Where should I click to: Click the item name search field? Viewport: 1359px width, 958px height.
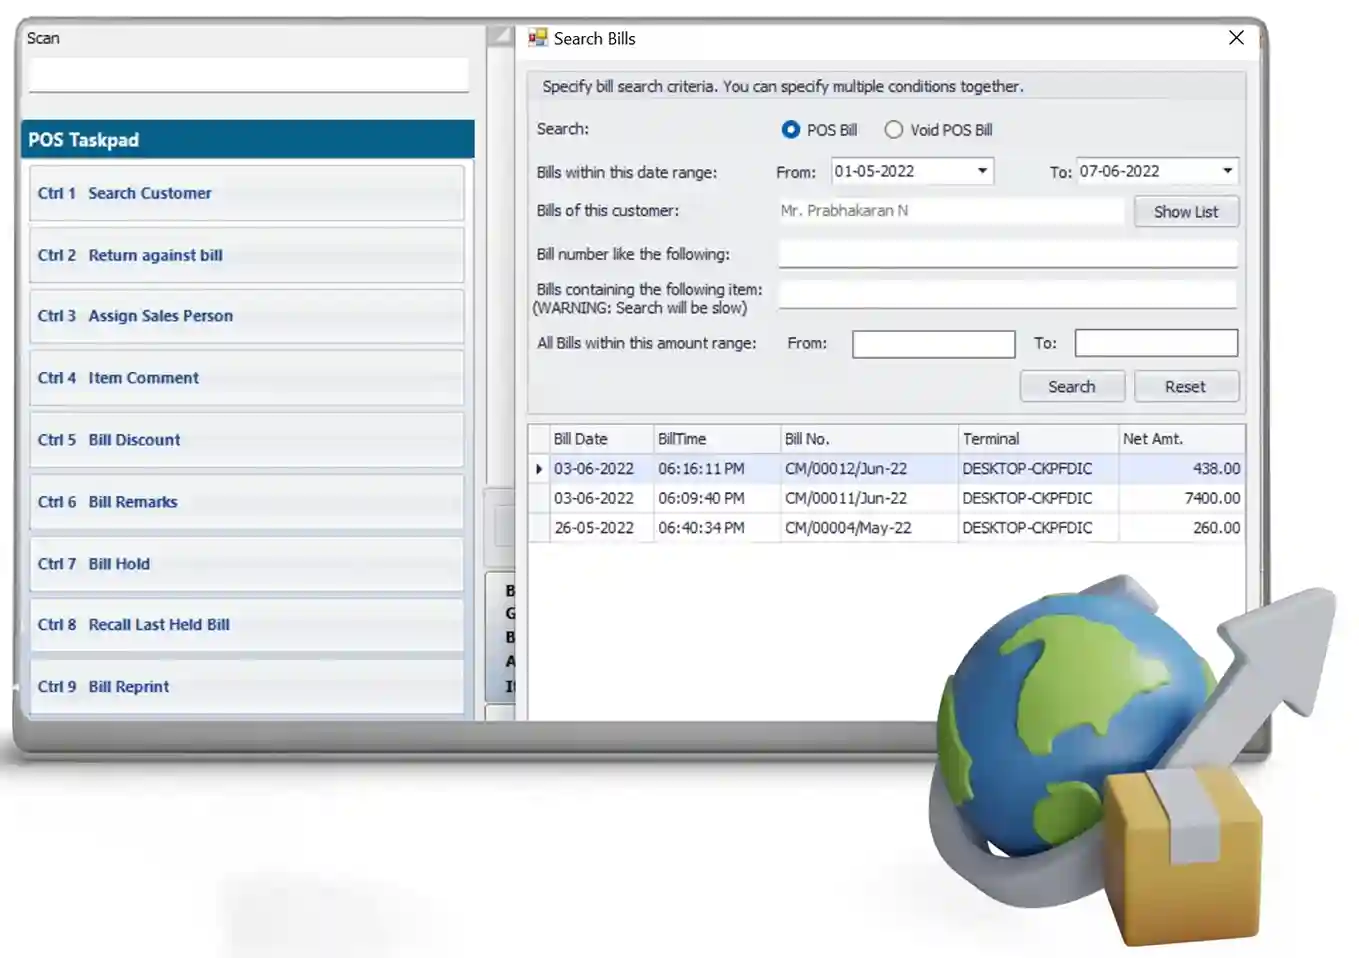point(1007,294)
